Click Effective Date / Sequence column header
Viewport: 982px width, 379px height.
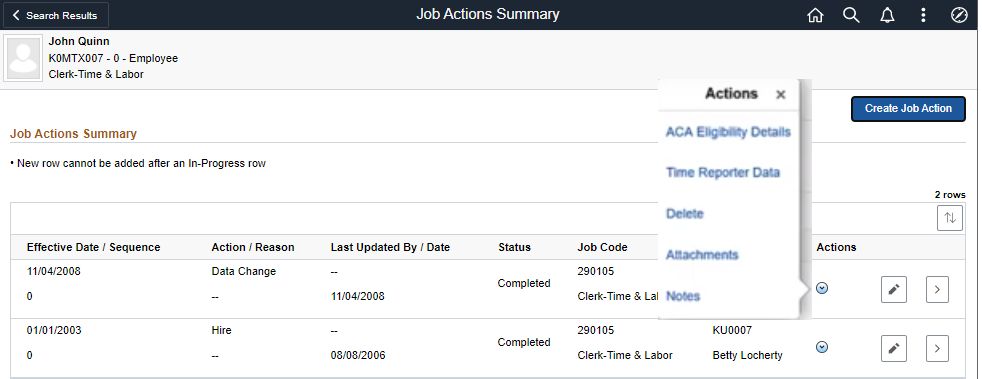93,247
